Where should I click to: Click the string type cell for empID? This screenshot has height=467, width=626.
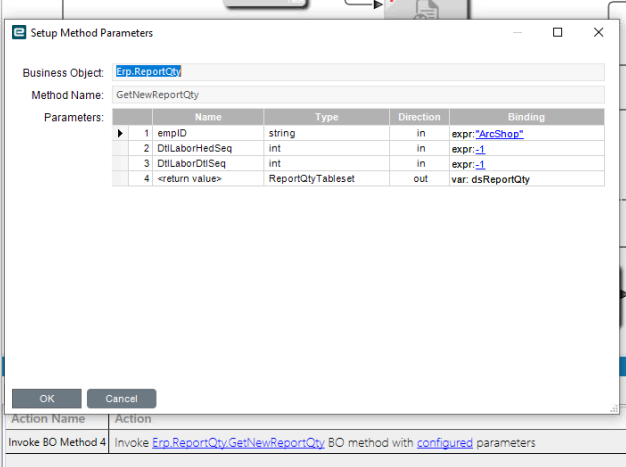click(327, 133)
